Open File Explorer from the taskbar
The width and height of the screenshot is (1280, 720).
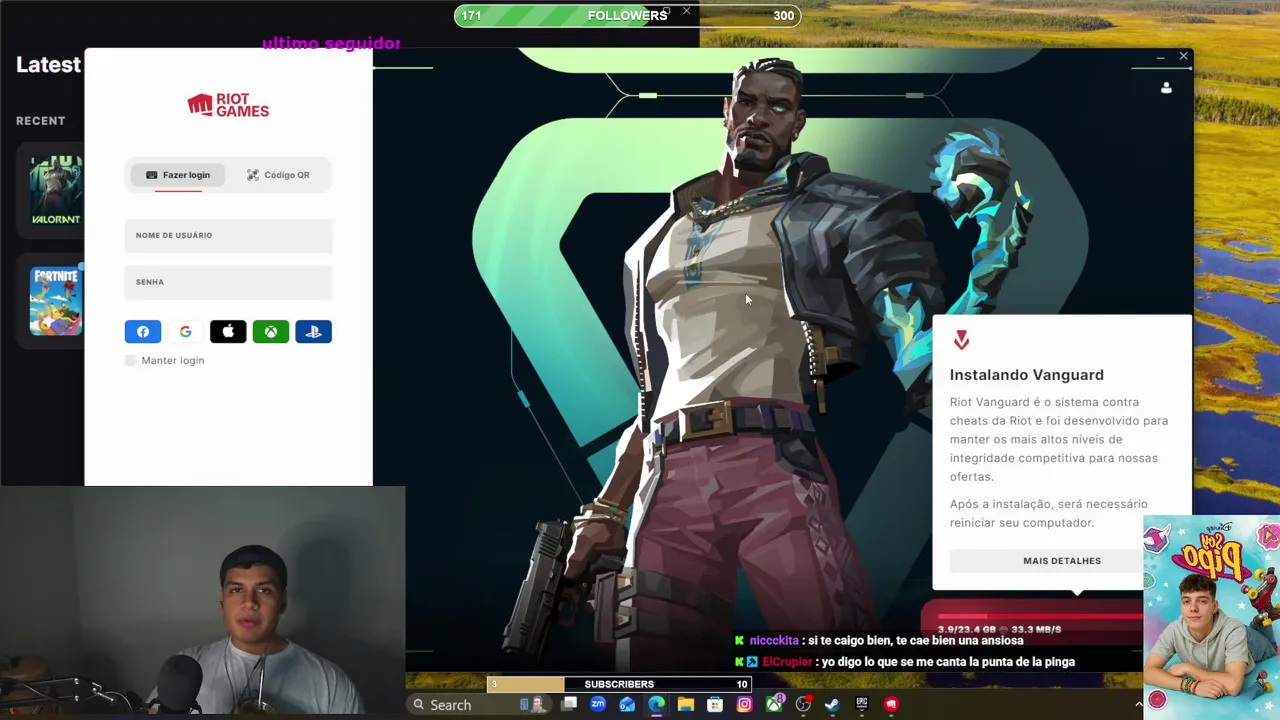(685, 705)
